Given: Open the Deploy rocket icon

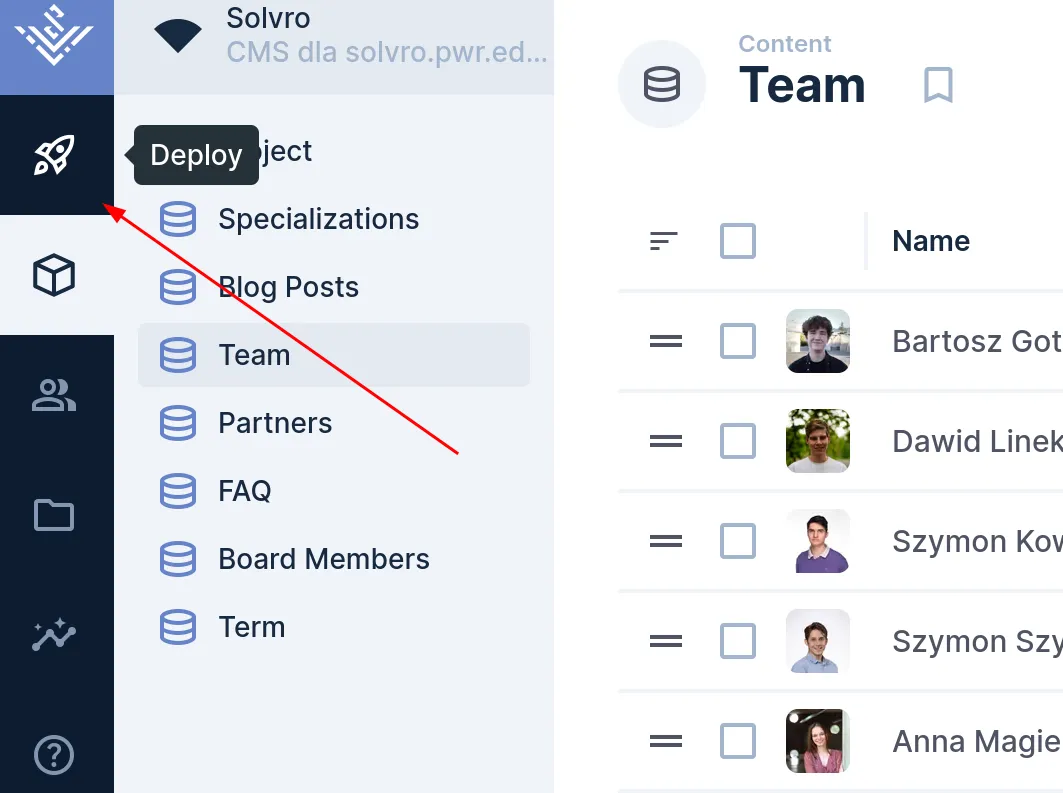Looking at the screenshot, I should tap(55, 155).
